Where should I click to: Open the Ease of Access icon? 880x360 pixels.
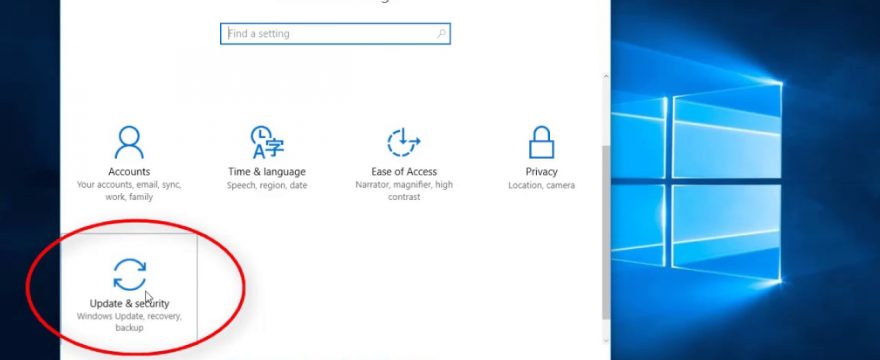point(404,143)
